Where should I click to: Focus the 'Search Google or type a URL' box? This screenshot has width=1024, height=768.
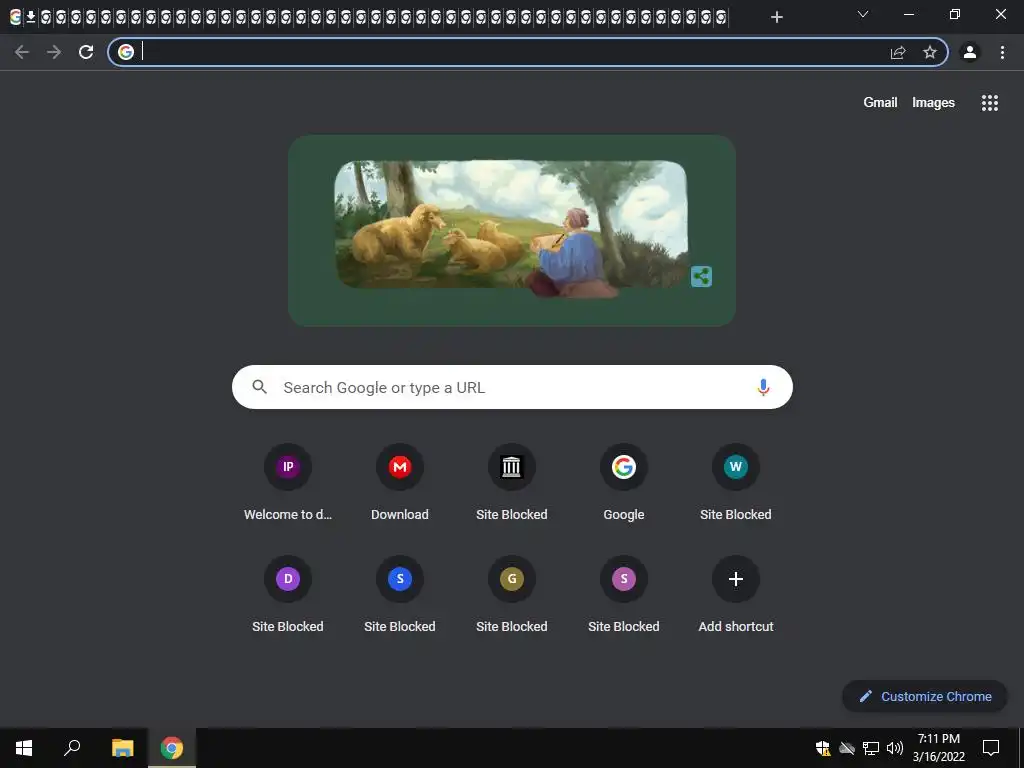512,387
